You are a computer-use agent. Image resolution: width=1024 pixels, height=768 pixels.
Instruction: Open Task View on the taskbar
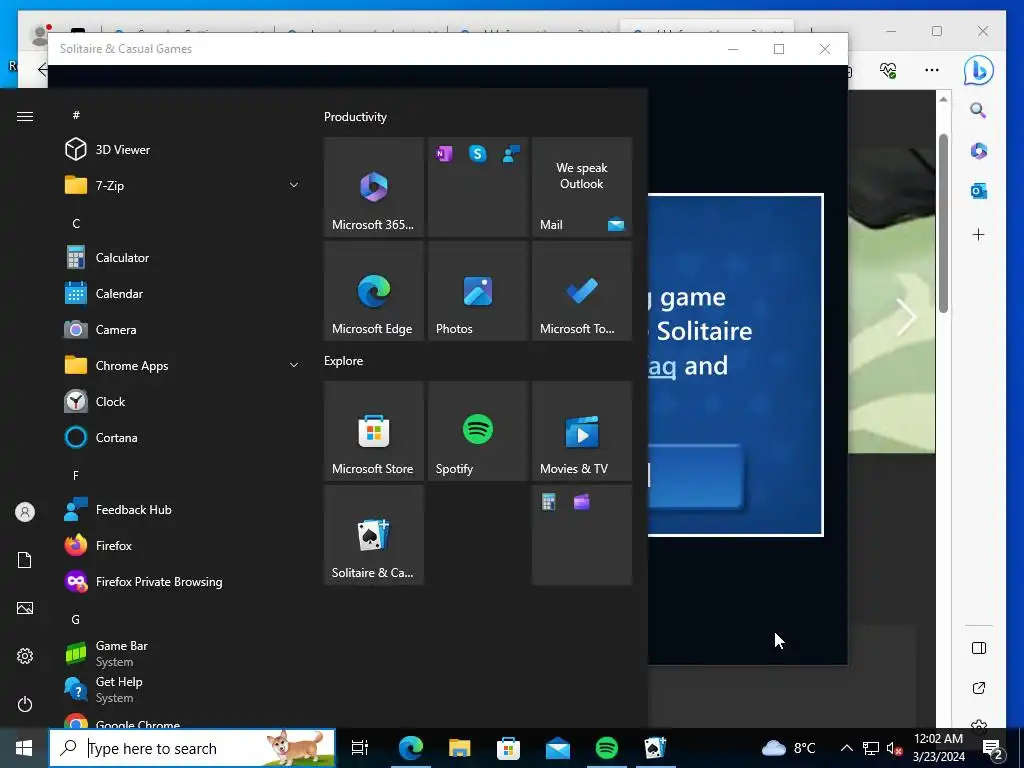(360, 748)
